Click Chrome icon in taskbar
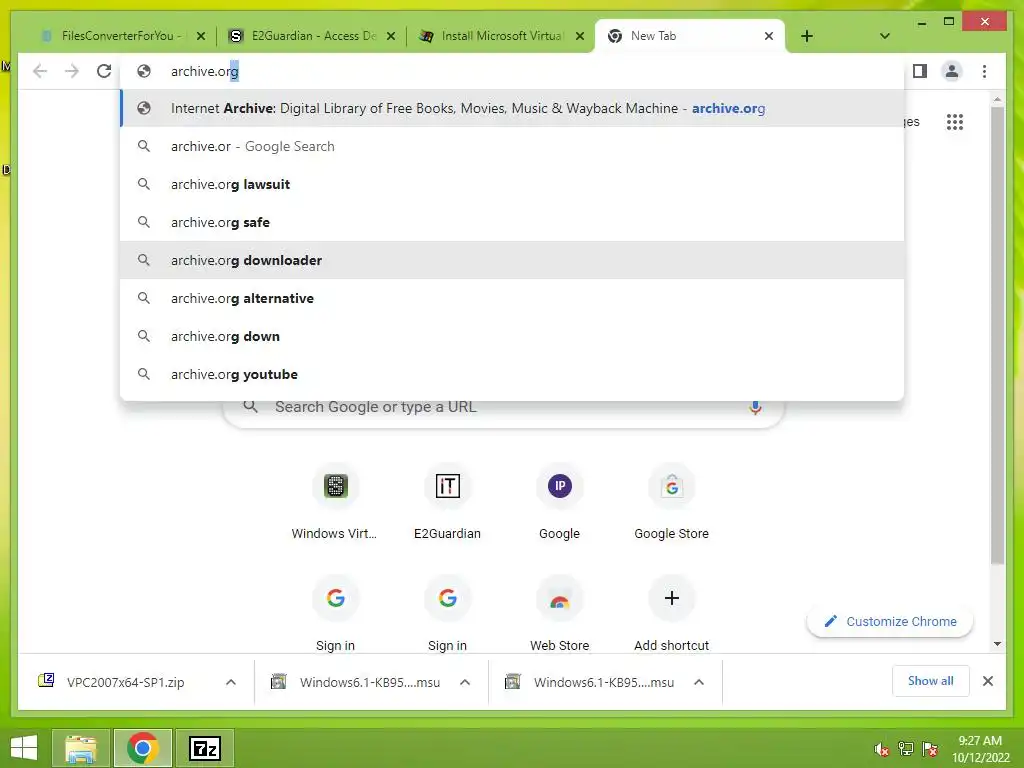Viewport: 1024px width, 768px height. [x=143, y=748]
